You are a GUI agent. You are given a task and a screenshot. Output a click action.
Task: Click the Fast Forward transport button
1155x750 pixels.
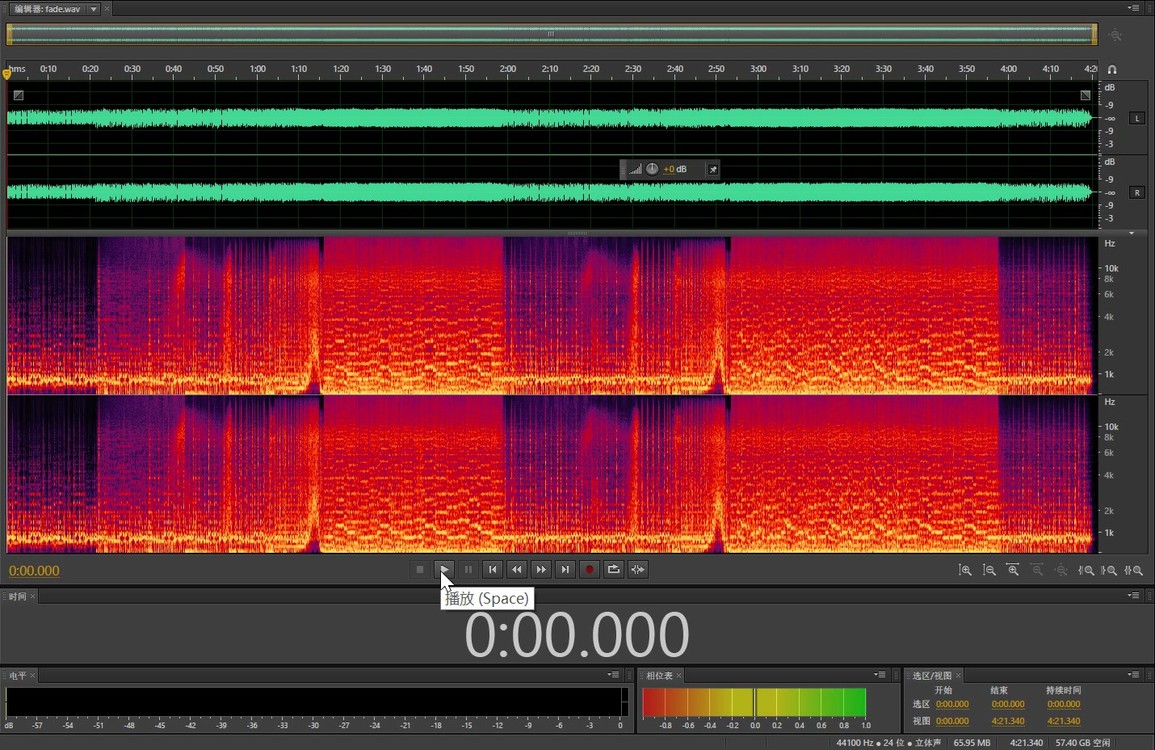[541, 569]
